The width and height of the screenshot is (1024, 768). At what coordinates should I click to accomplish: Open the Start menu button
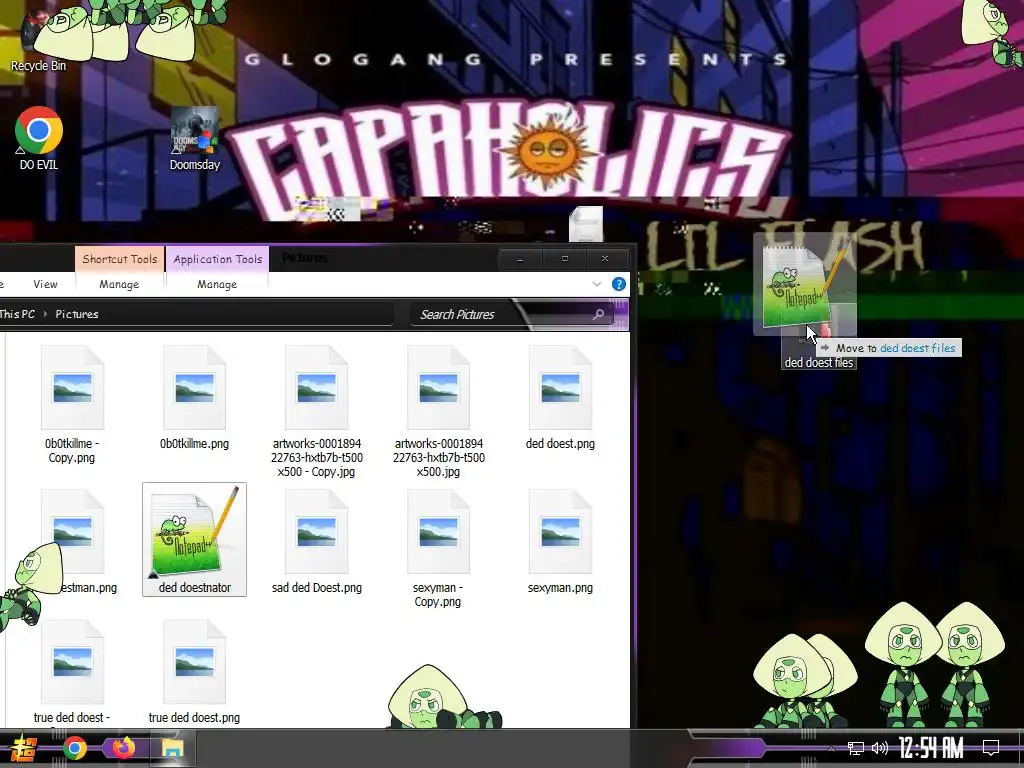click(x=22, y=748)
